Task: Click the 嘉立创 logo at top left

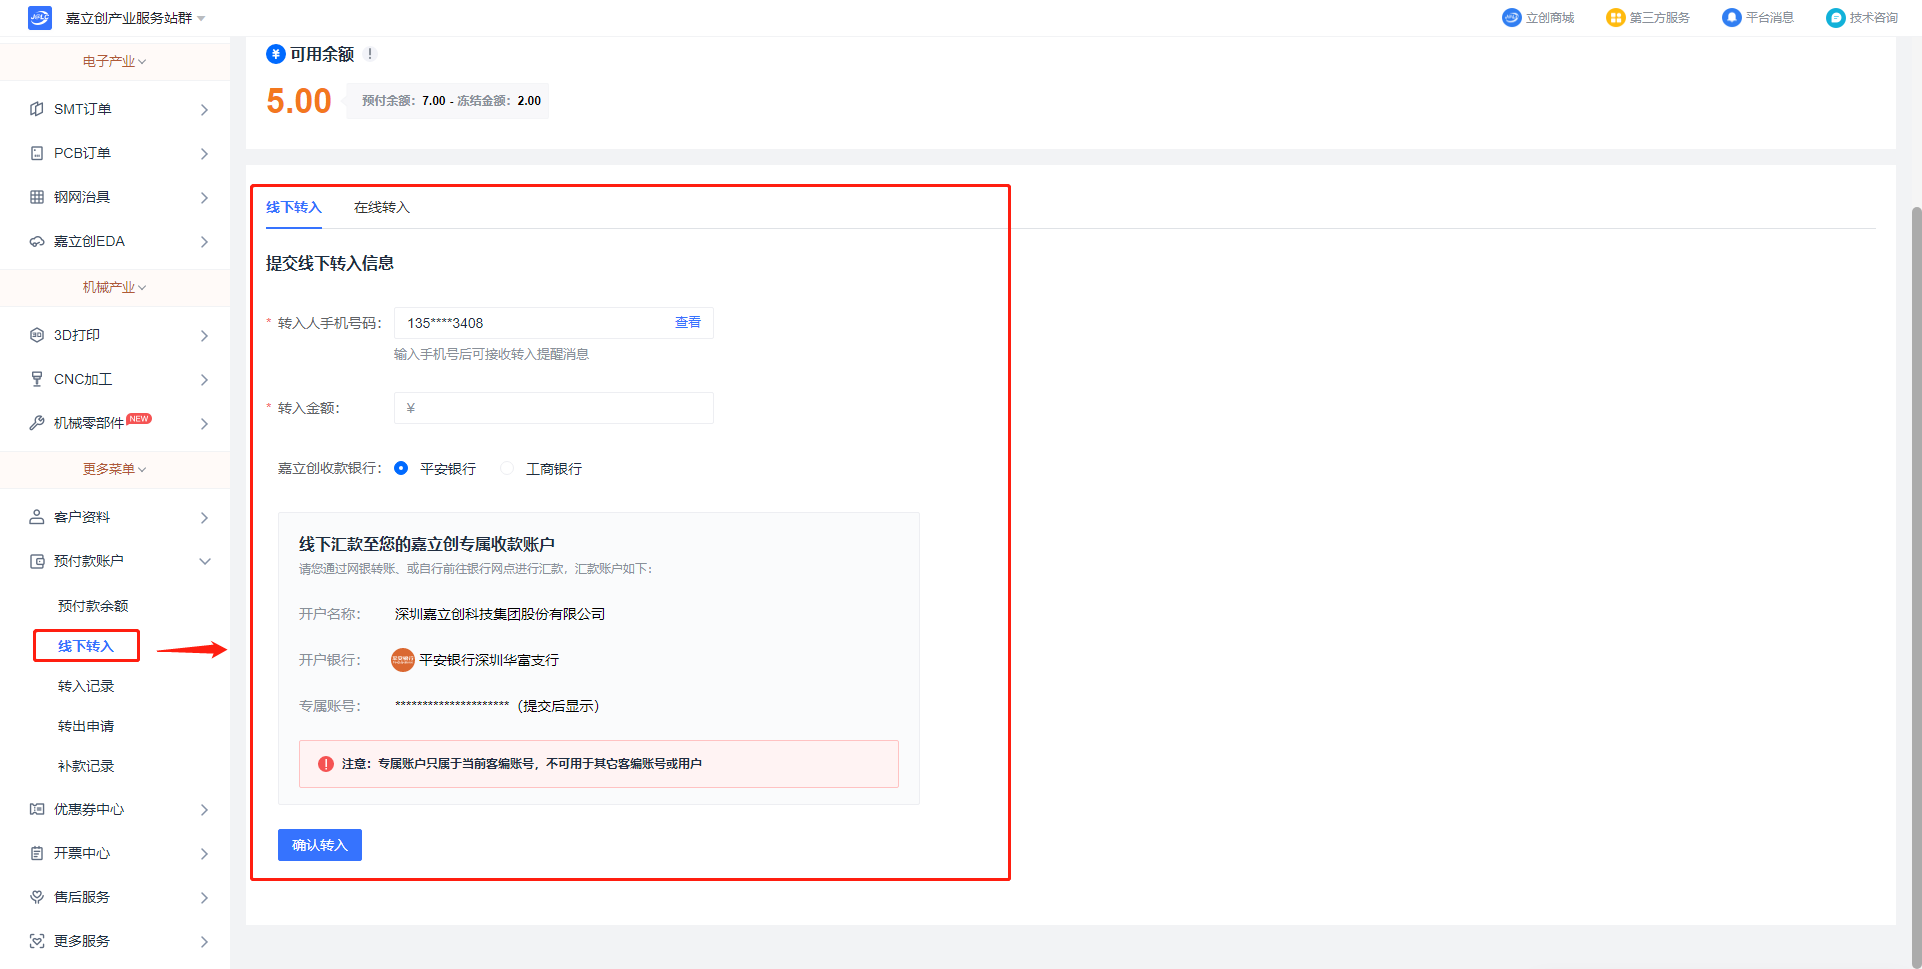Action: (x=40, y=18)
